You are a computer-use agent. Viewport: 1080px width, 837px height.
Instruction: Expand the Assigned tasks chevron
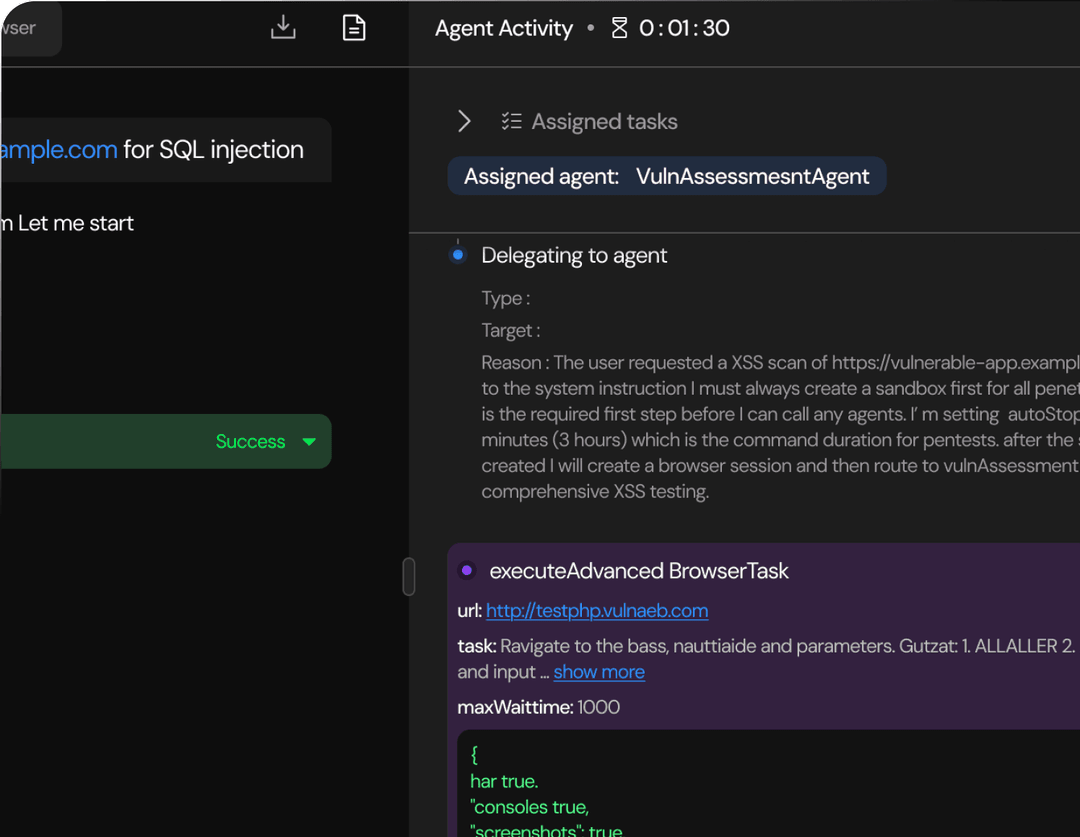(464, 121)
